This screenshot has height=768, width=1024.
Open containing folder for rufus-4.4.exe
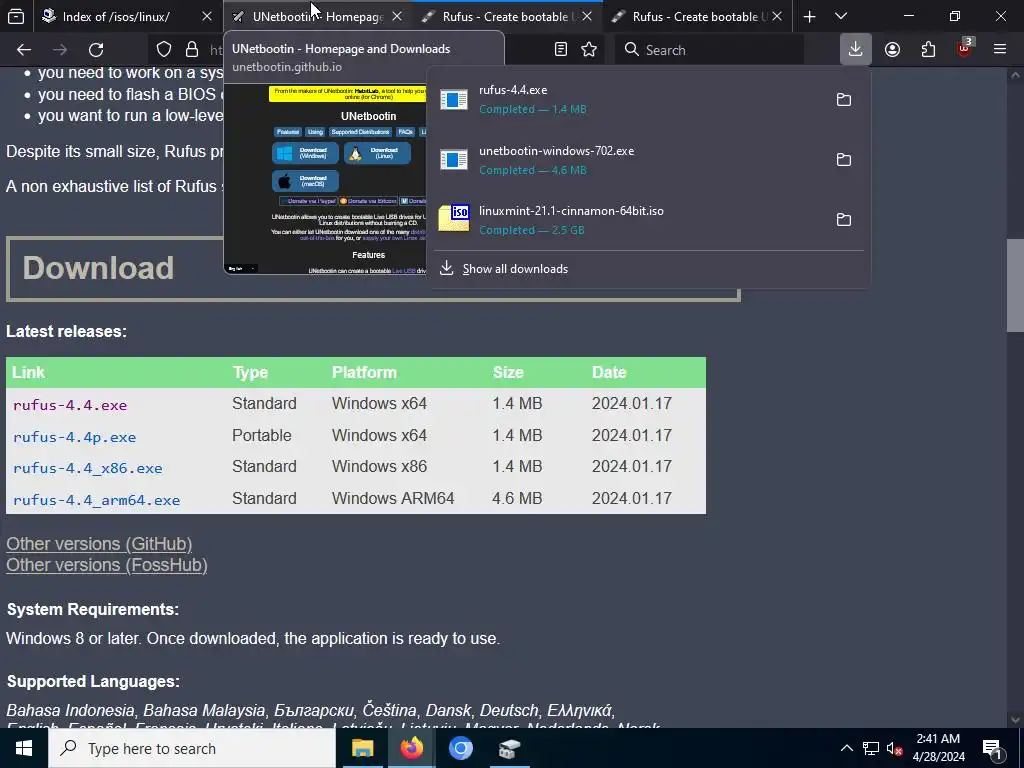click(844, 99)
